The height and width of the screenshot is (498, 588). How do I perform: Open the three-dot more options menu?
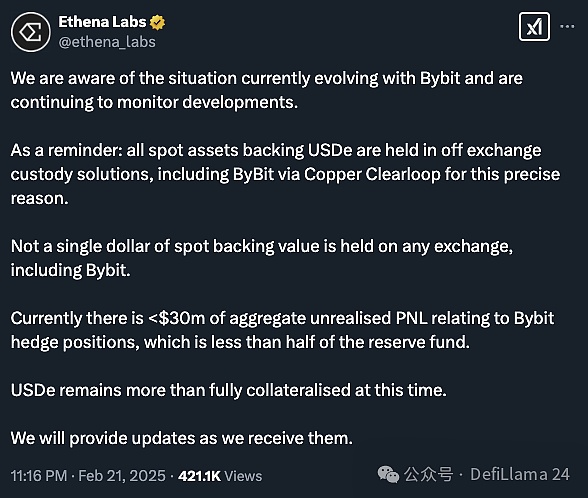(x=567, y=26)
